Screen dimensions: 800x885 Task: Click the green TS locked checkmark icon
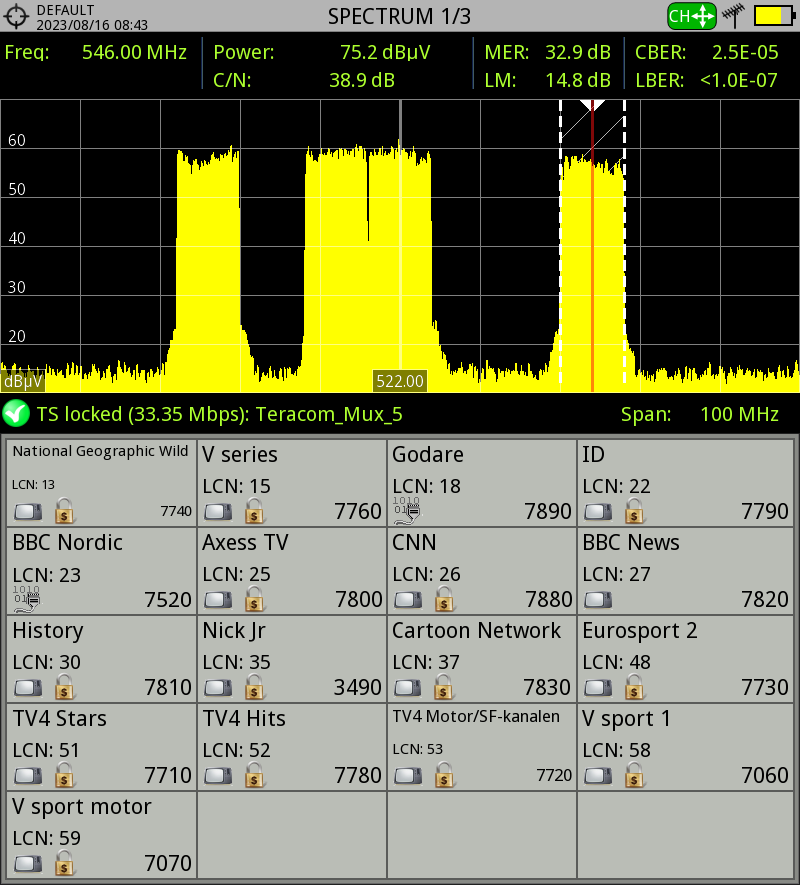coord(16,414)
